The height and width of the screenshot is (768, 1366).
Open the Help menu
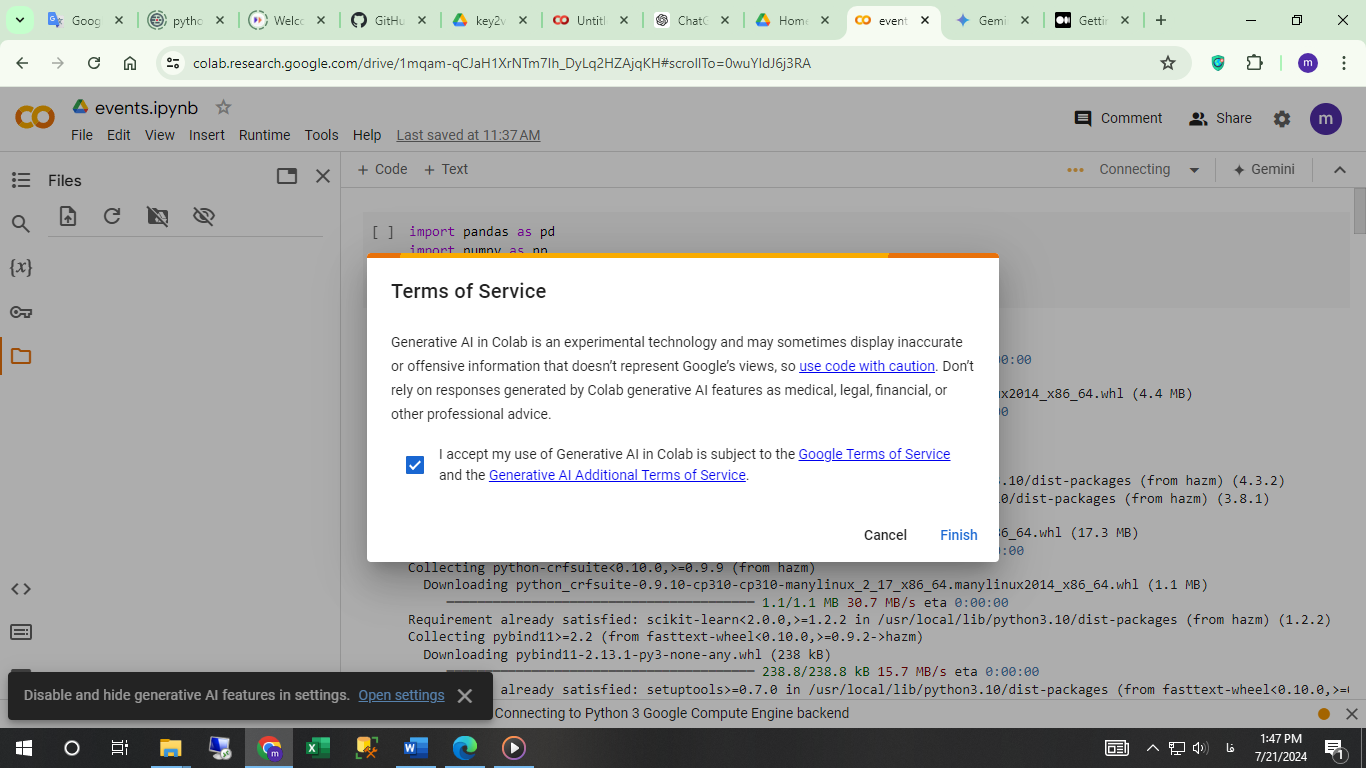pos(367,135)
